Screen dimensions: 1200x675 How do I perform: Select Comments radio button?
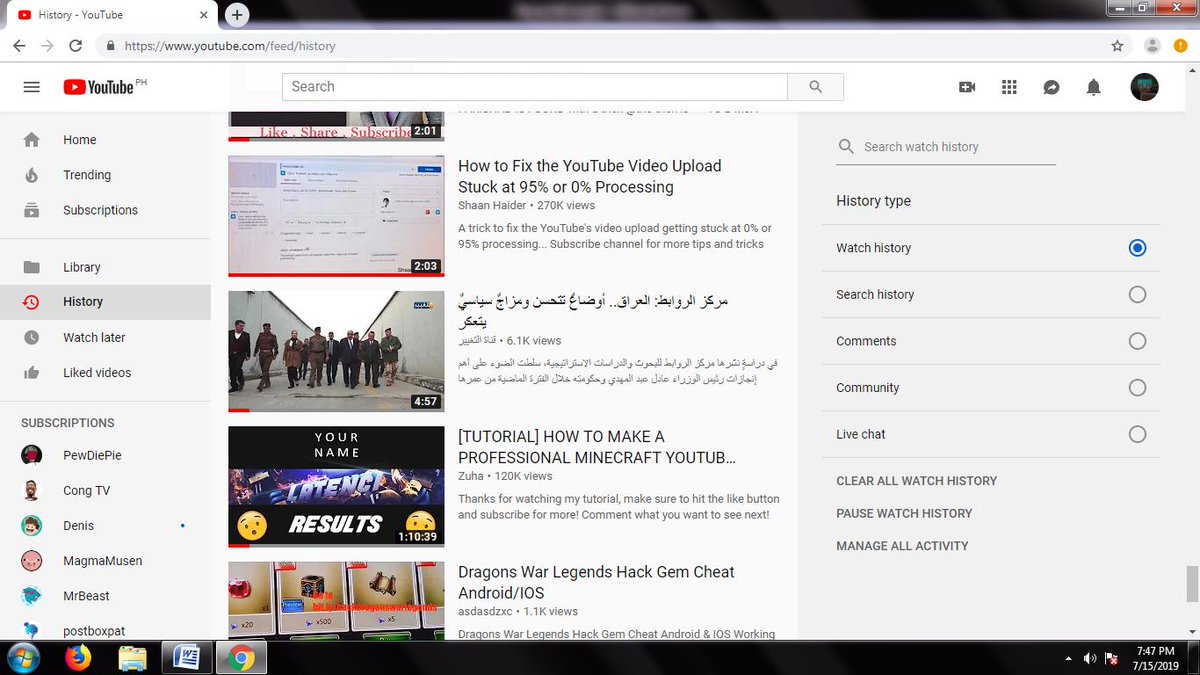click(x=1137, y=341)
